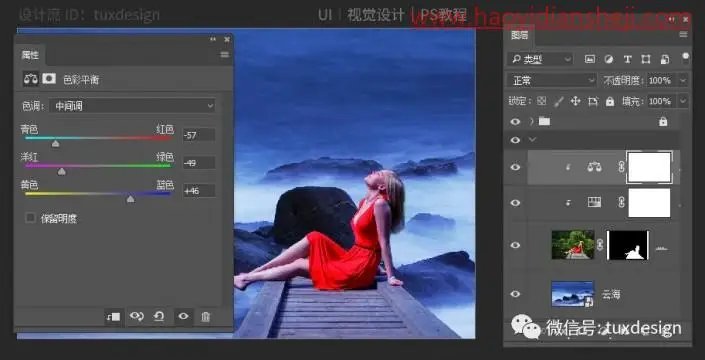This screenshot has width=705, height=360.
Task: Toggle the layer filtering switch on or off
Action: tap(685, 58)
